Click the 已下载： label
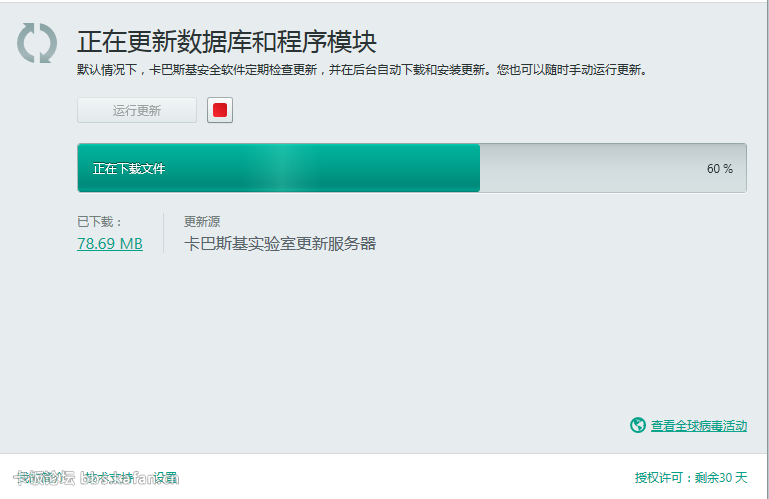 coord(100,222)
